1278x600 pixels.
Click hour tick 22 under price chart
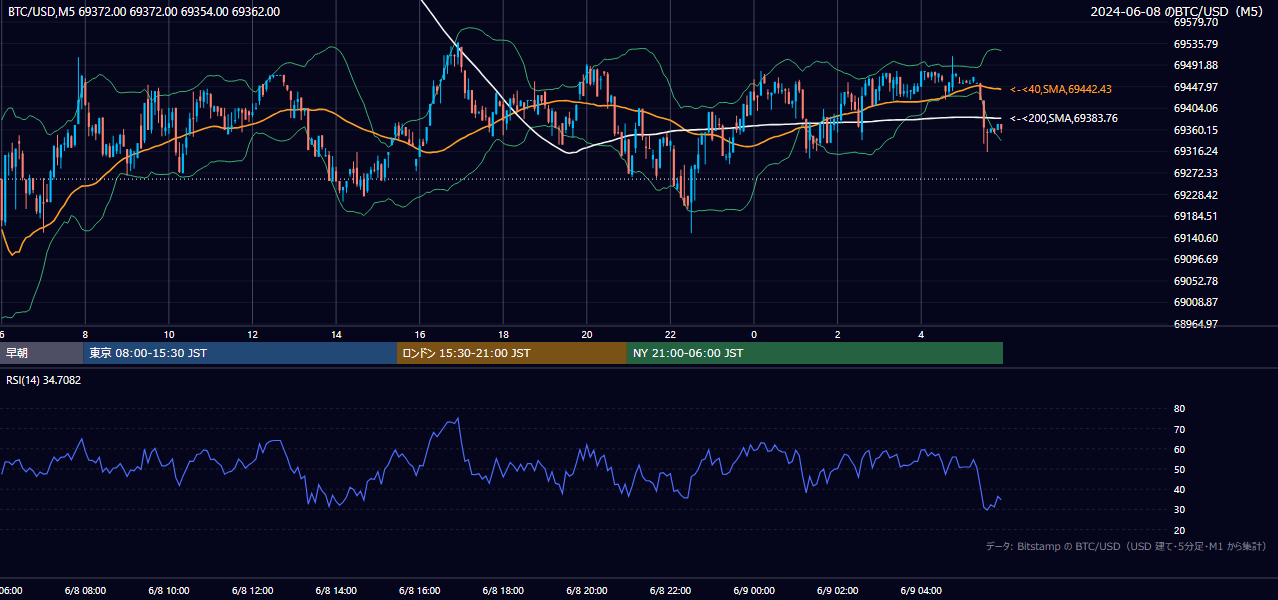pos(671,334)
